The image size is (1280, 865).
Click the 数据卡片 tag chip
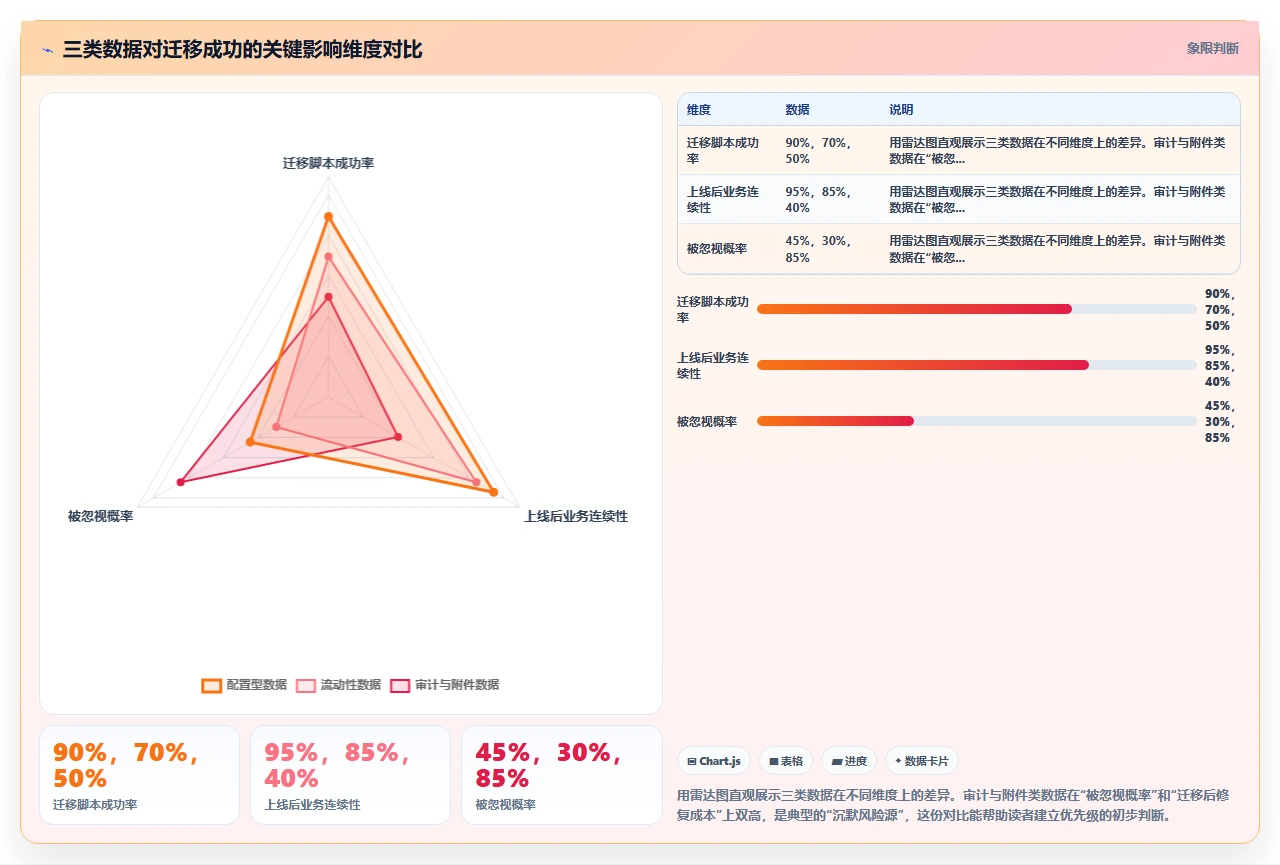coord(921,761)
